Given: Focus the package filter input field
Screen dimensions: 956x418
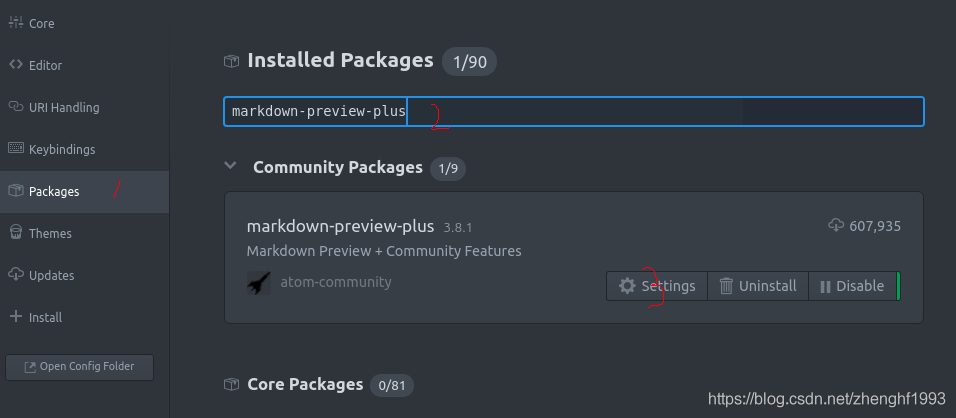Looking at the screenshot, I should (574, 112).
